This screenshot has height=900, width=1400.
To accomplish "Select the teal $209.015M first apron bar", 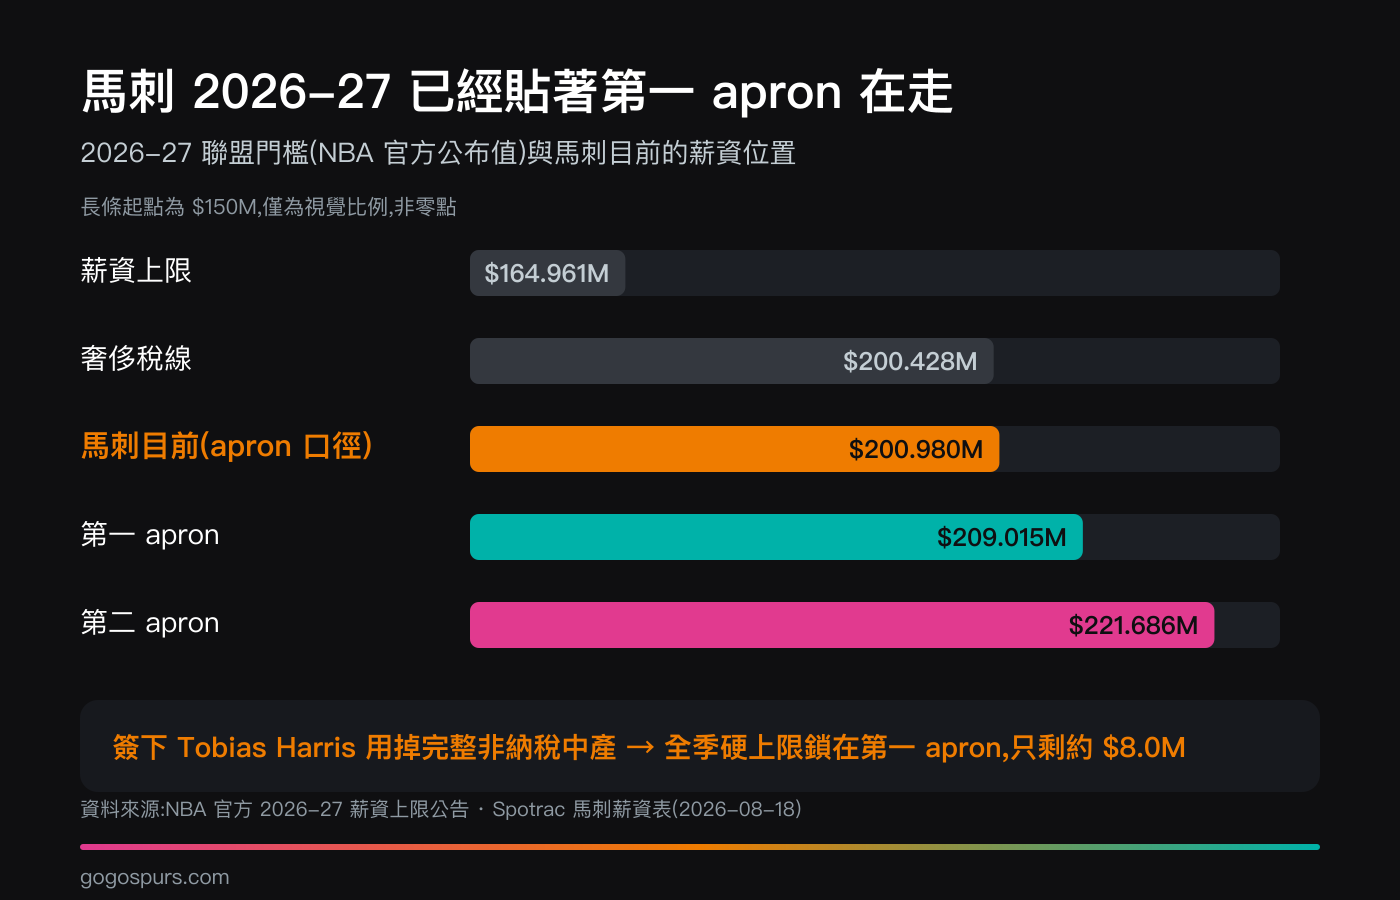I will click(x=776, y=537).
